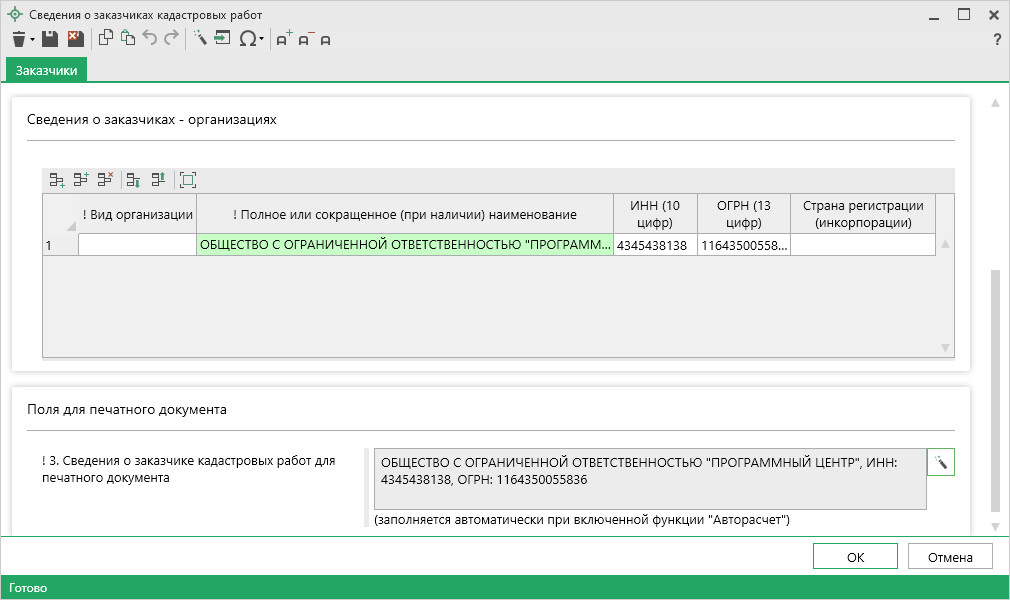Click the paste clipboard icon
This screenshot has width=1010, height=600.
pos(127,39)
